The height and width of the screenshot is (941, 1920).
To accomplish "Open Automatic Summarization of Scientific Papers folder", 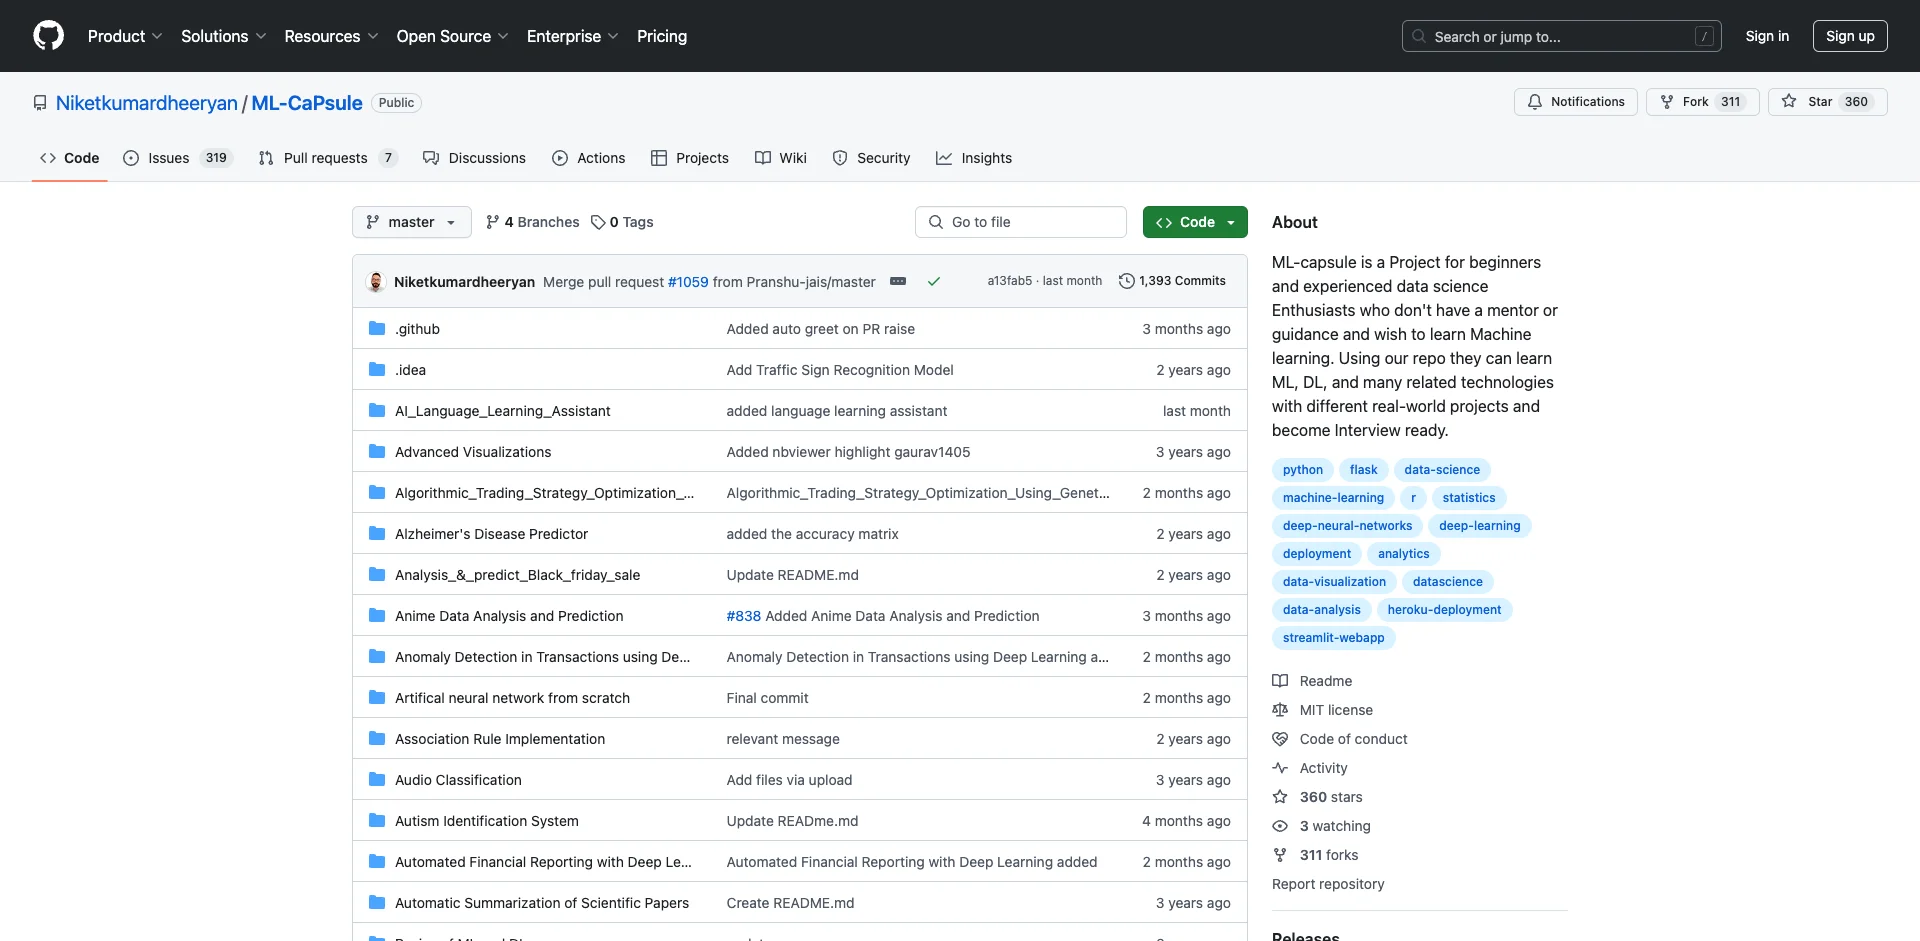I will click(x=542, y=903).
